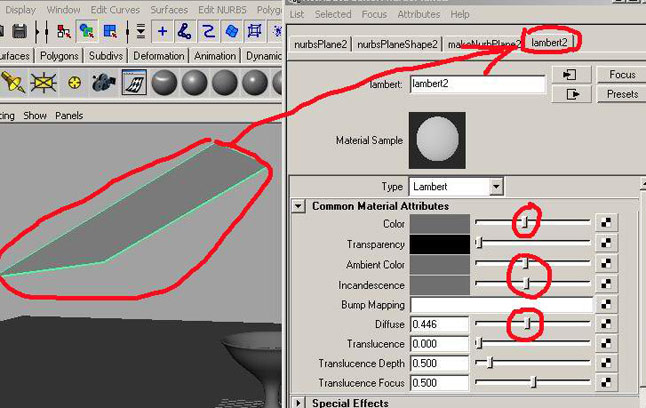This screenshot has width=646, height=408.
Task: Click the black Transparency swatch
Action: click(x=440, y=244)
